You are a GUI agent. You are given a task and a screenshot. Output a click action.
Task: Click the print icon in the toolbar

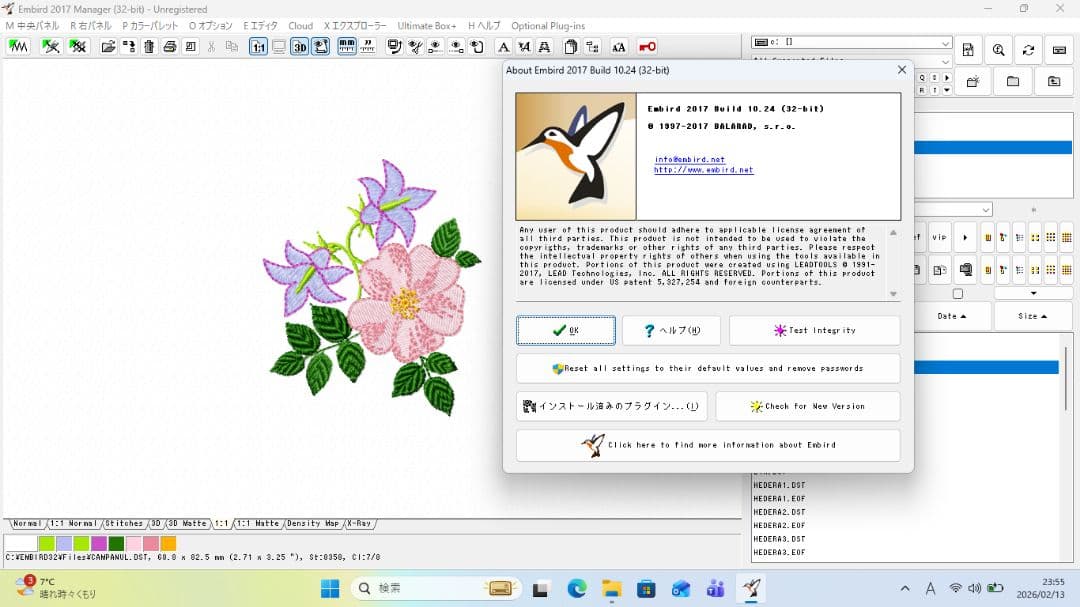(169, 46)
